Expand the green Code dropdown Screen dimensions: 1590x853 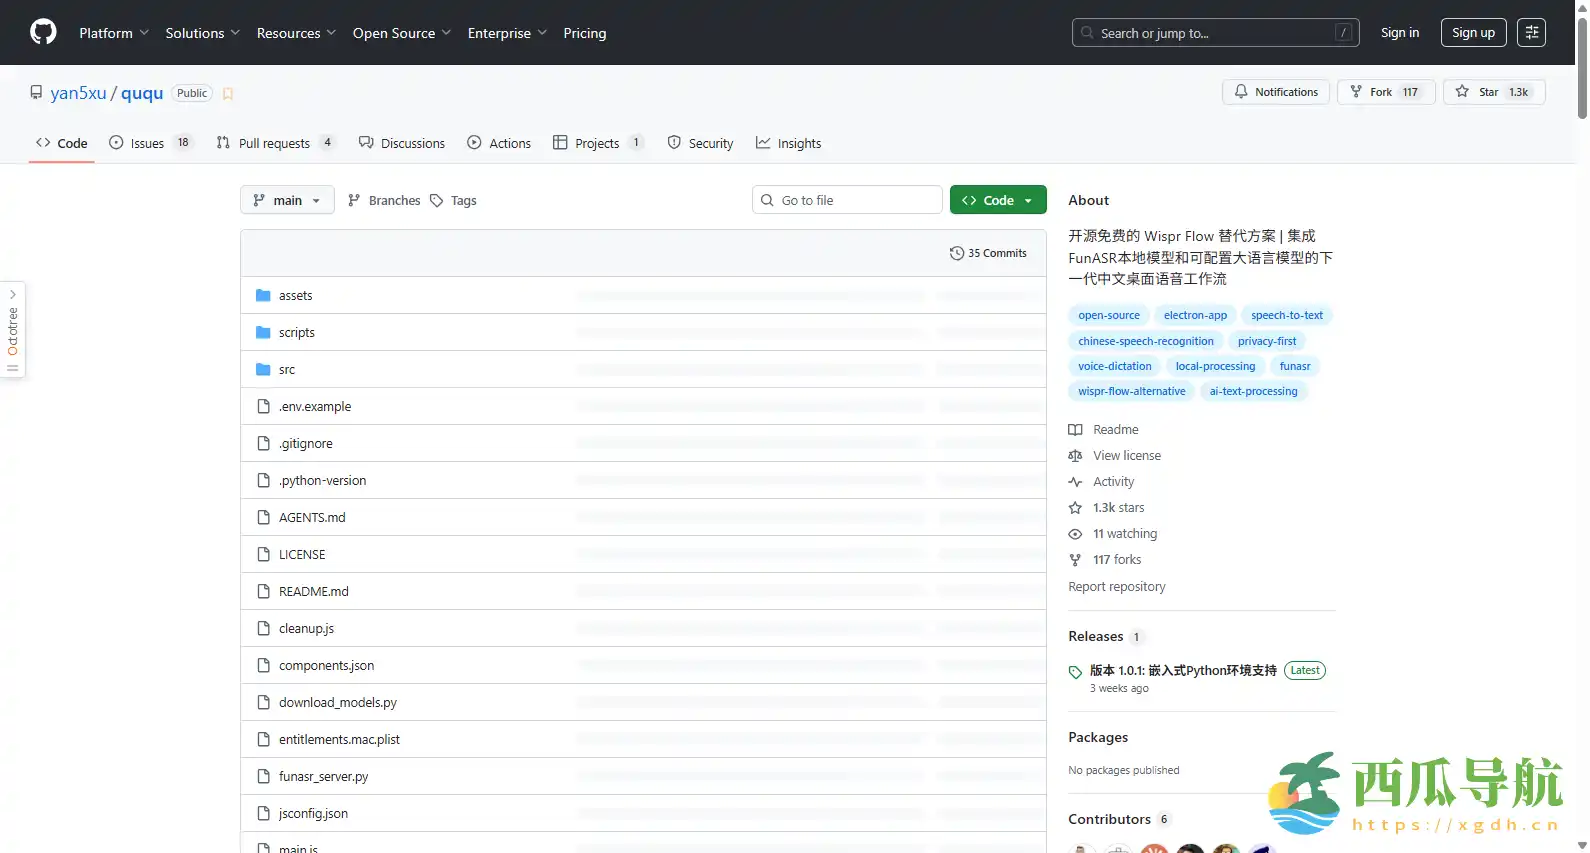(997, 201)
